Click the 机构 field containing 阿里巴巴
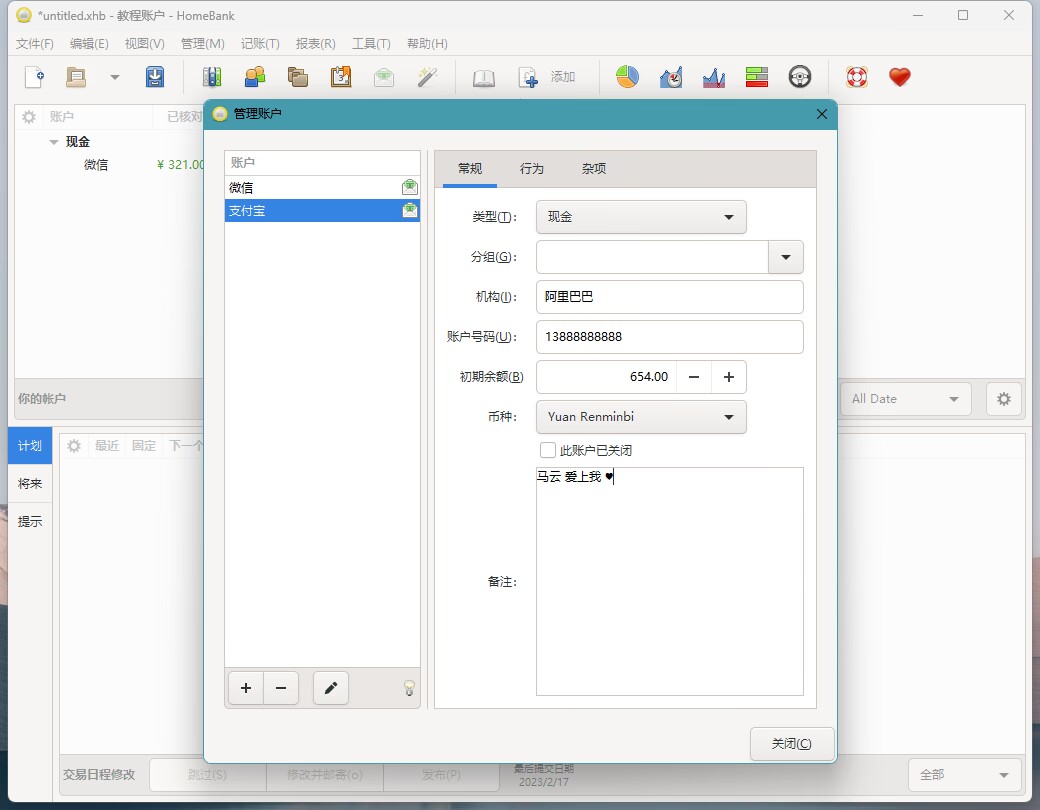1040x810 pixels. [669, 297]
